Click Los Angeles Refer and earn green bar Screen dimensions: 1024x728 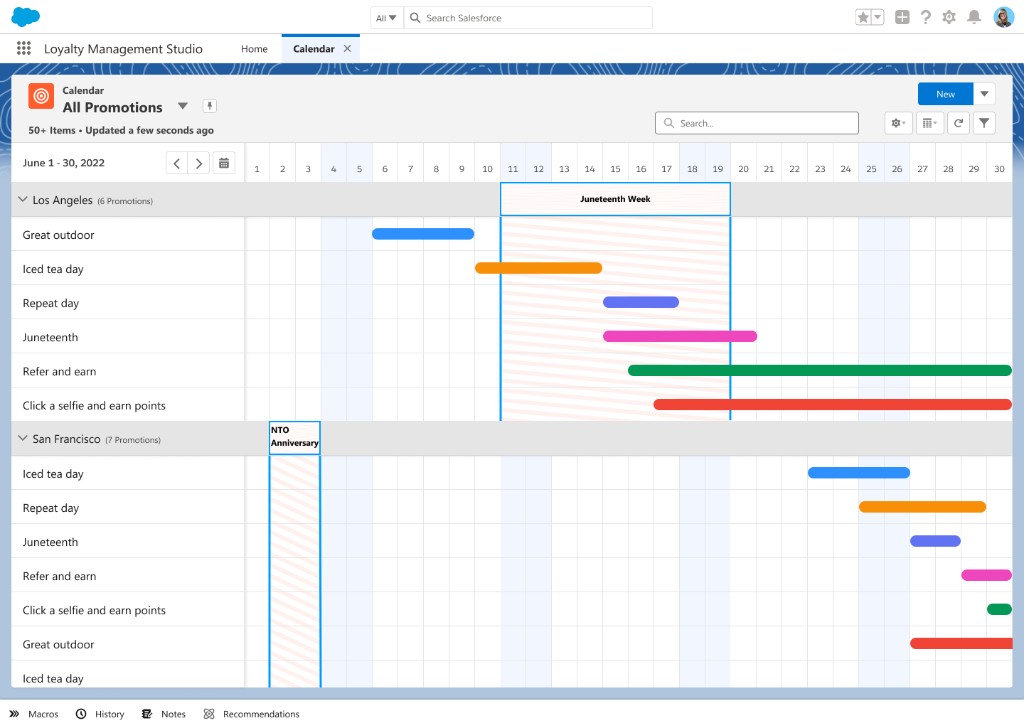(820, 370)
